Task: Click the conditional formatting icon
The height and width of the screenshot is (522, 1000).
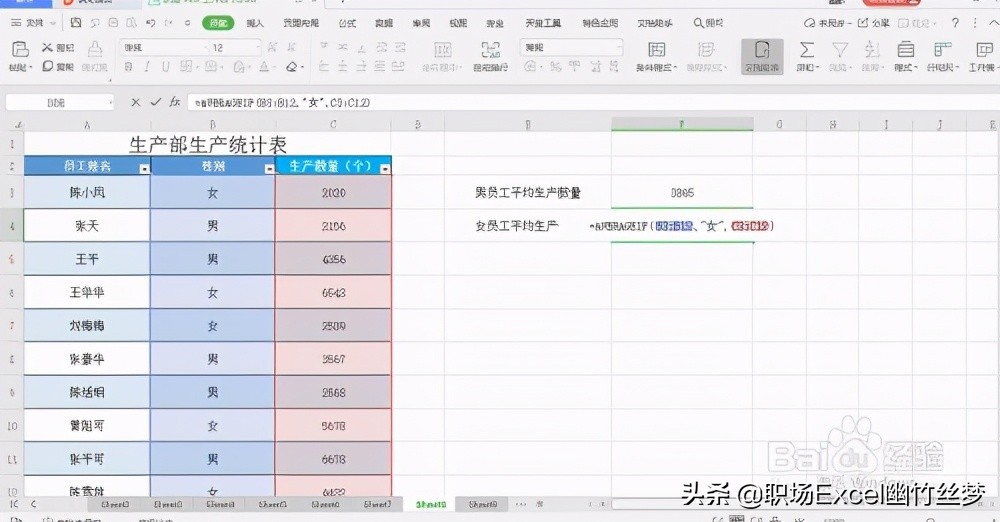Action: coord(657,49)
